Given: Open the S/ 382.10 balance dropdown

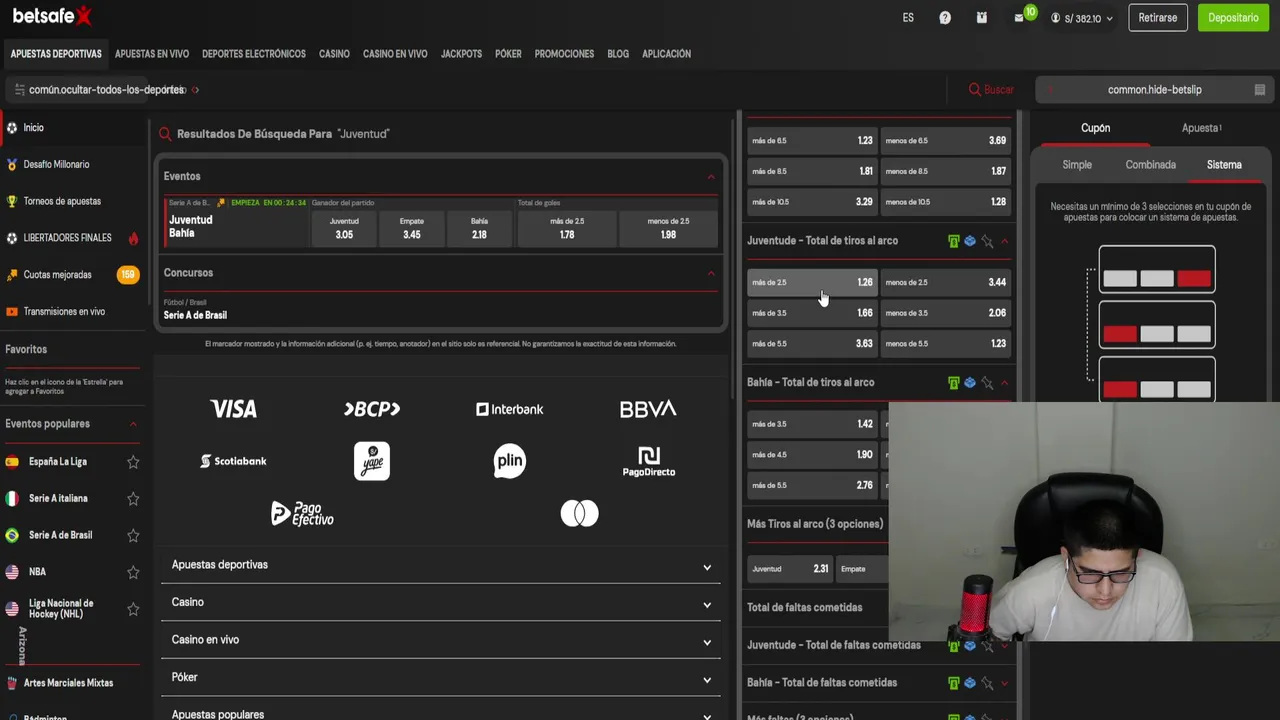Looking at the screenshot, I should pyautogui.click(x=1083, y=18).
